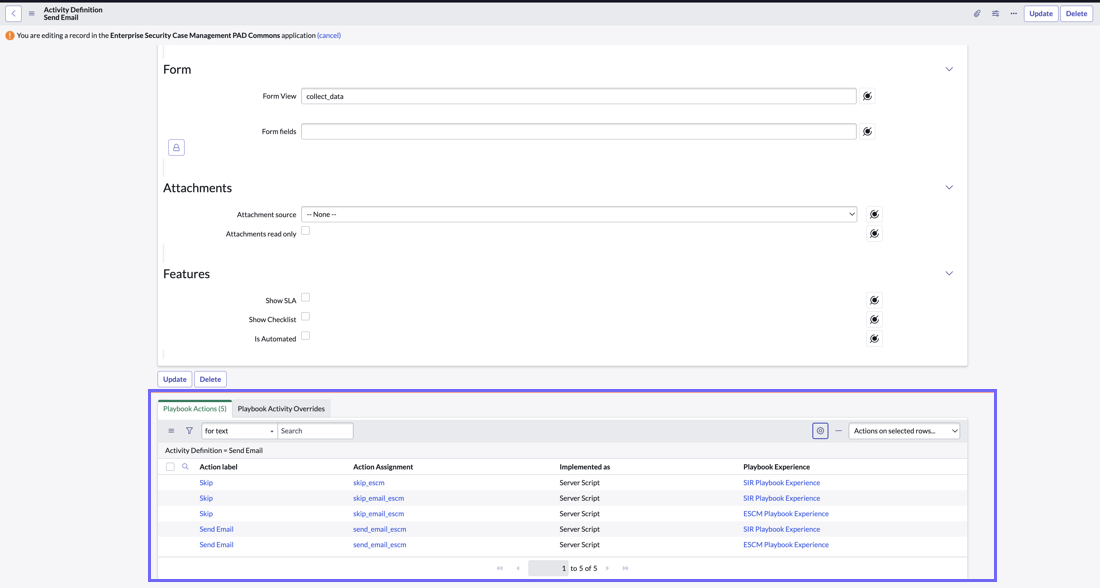Screen dimensions: 1100x588
Task: Unlock the Form fields lock icon
Action: click(x=176, y=147)
